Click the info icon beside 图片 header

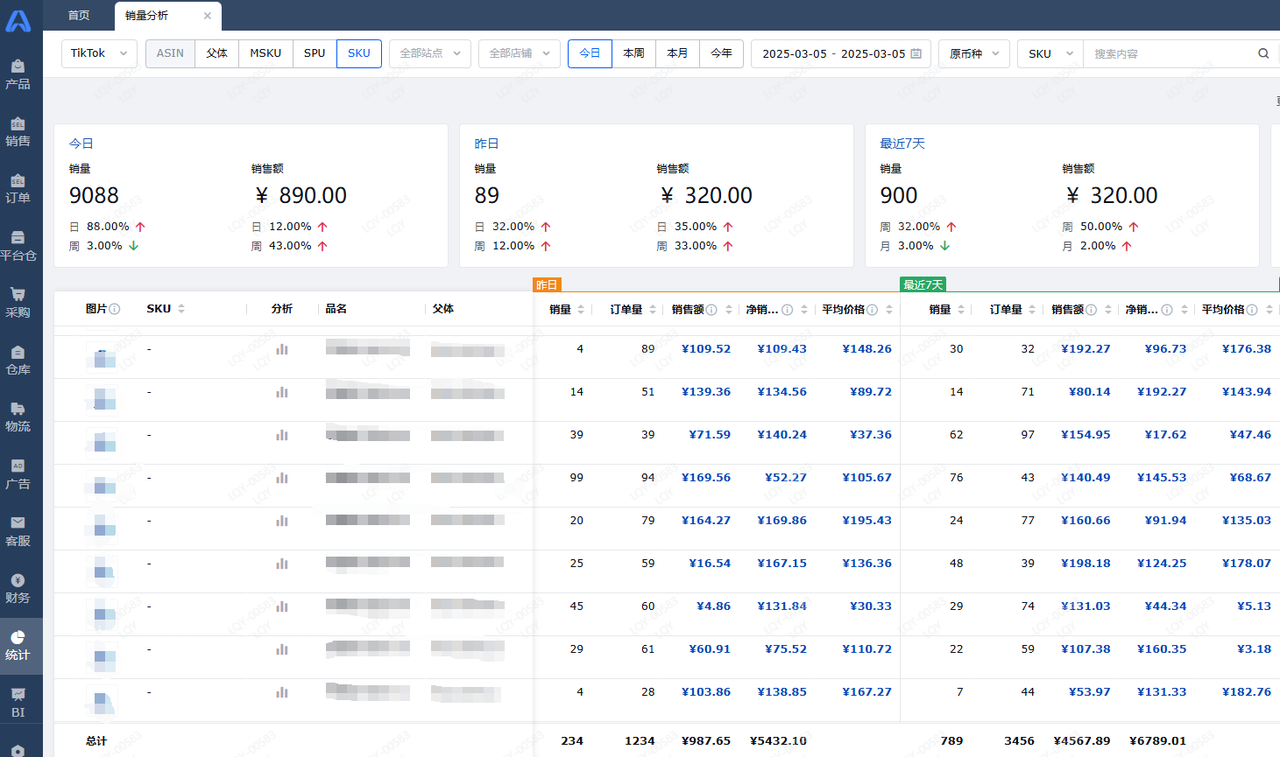click(115, 309)
